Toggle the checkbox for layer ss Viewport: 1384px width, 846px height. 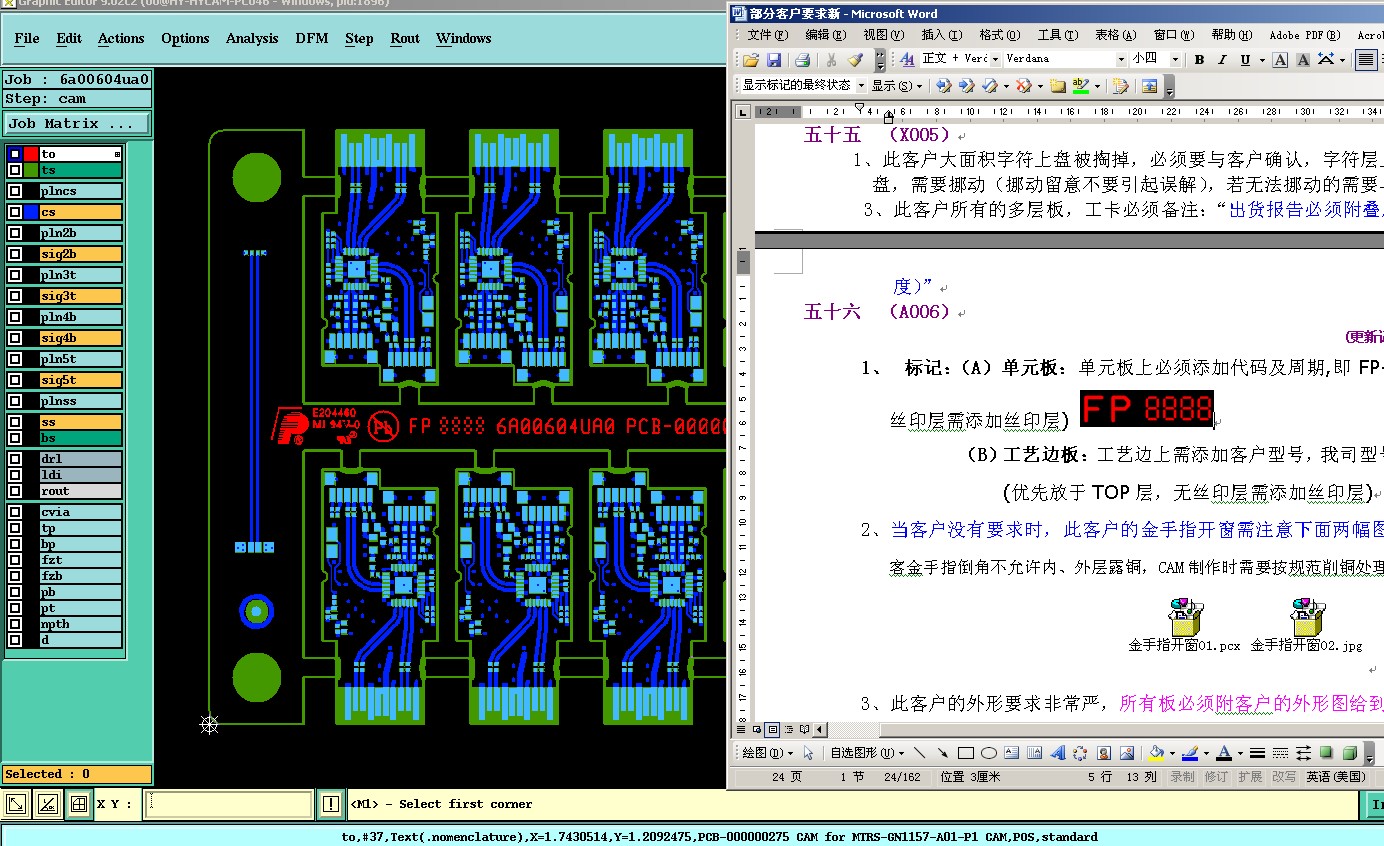[14, 422]
